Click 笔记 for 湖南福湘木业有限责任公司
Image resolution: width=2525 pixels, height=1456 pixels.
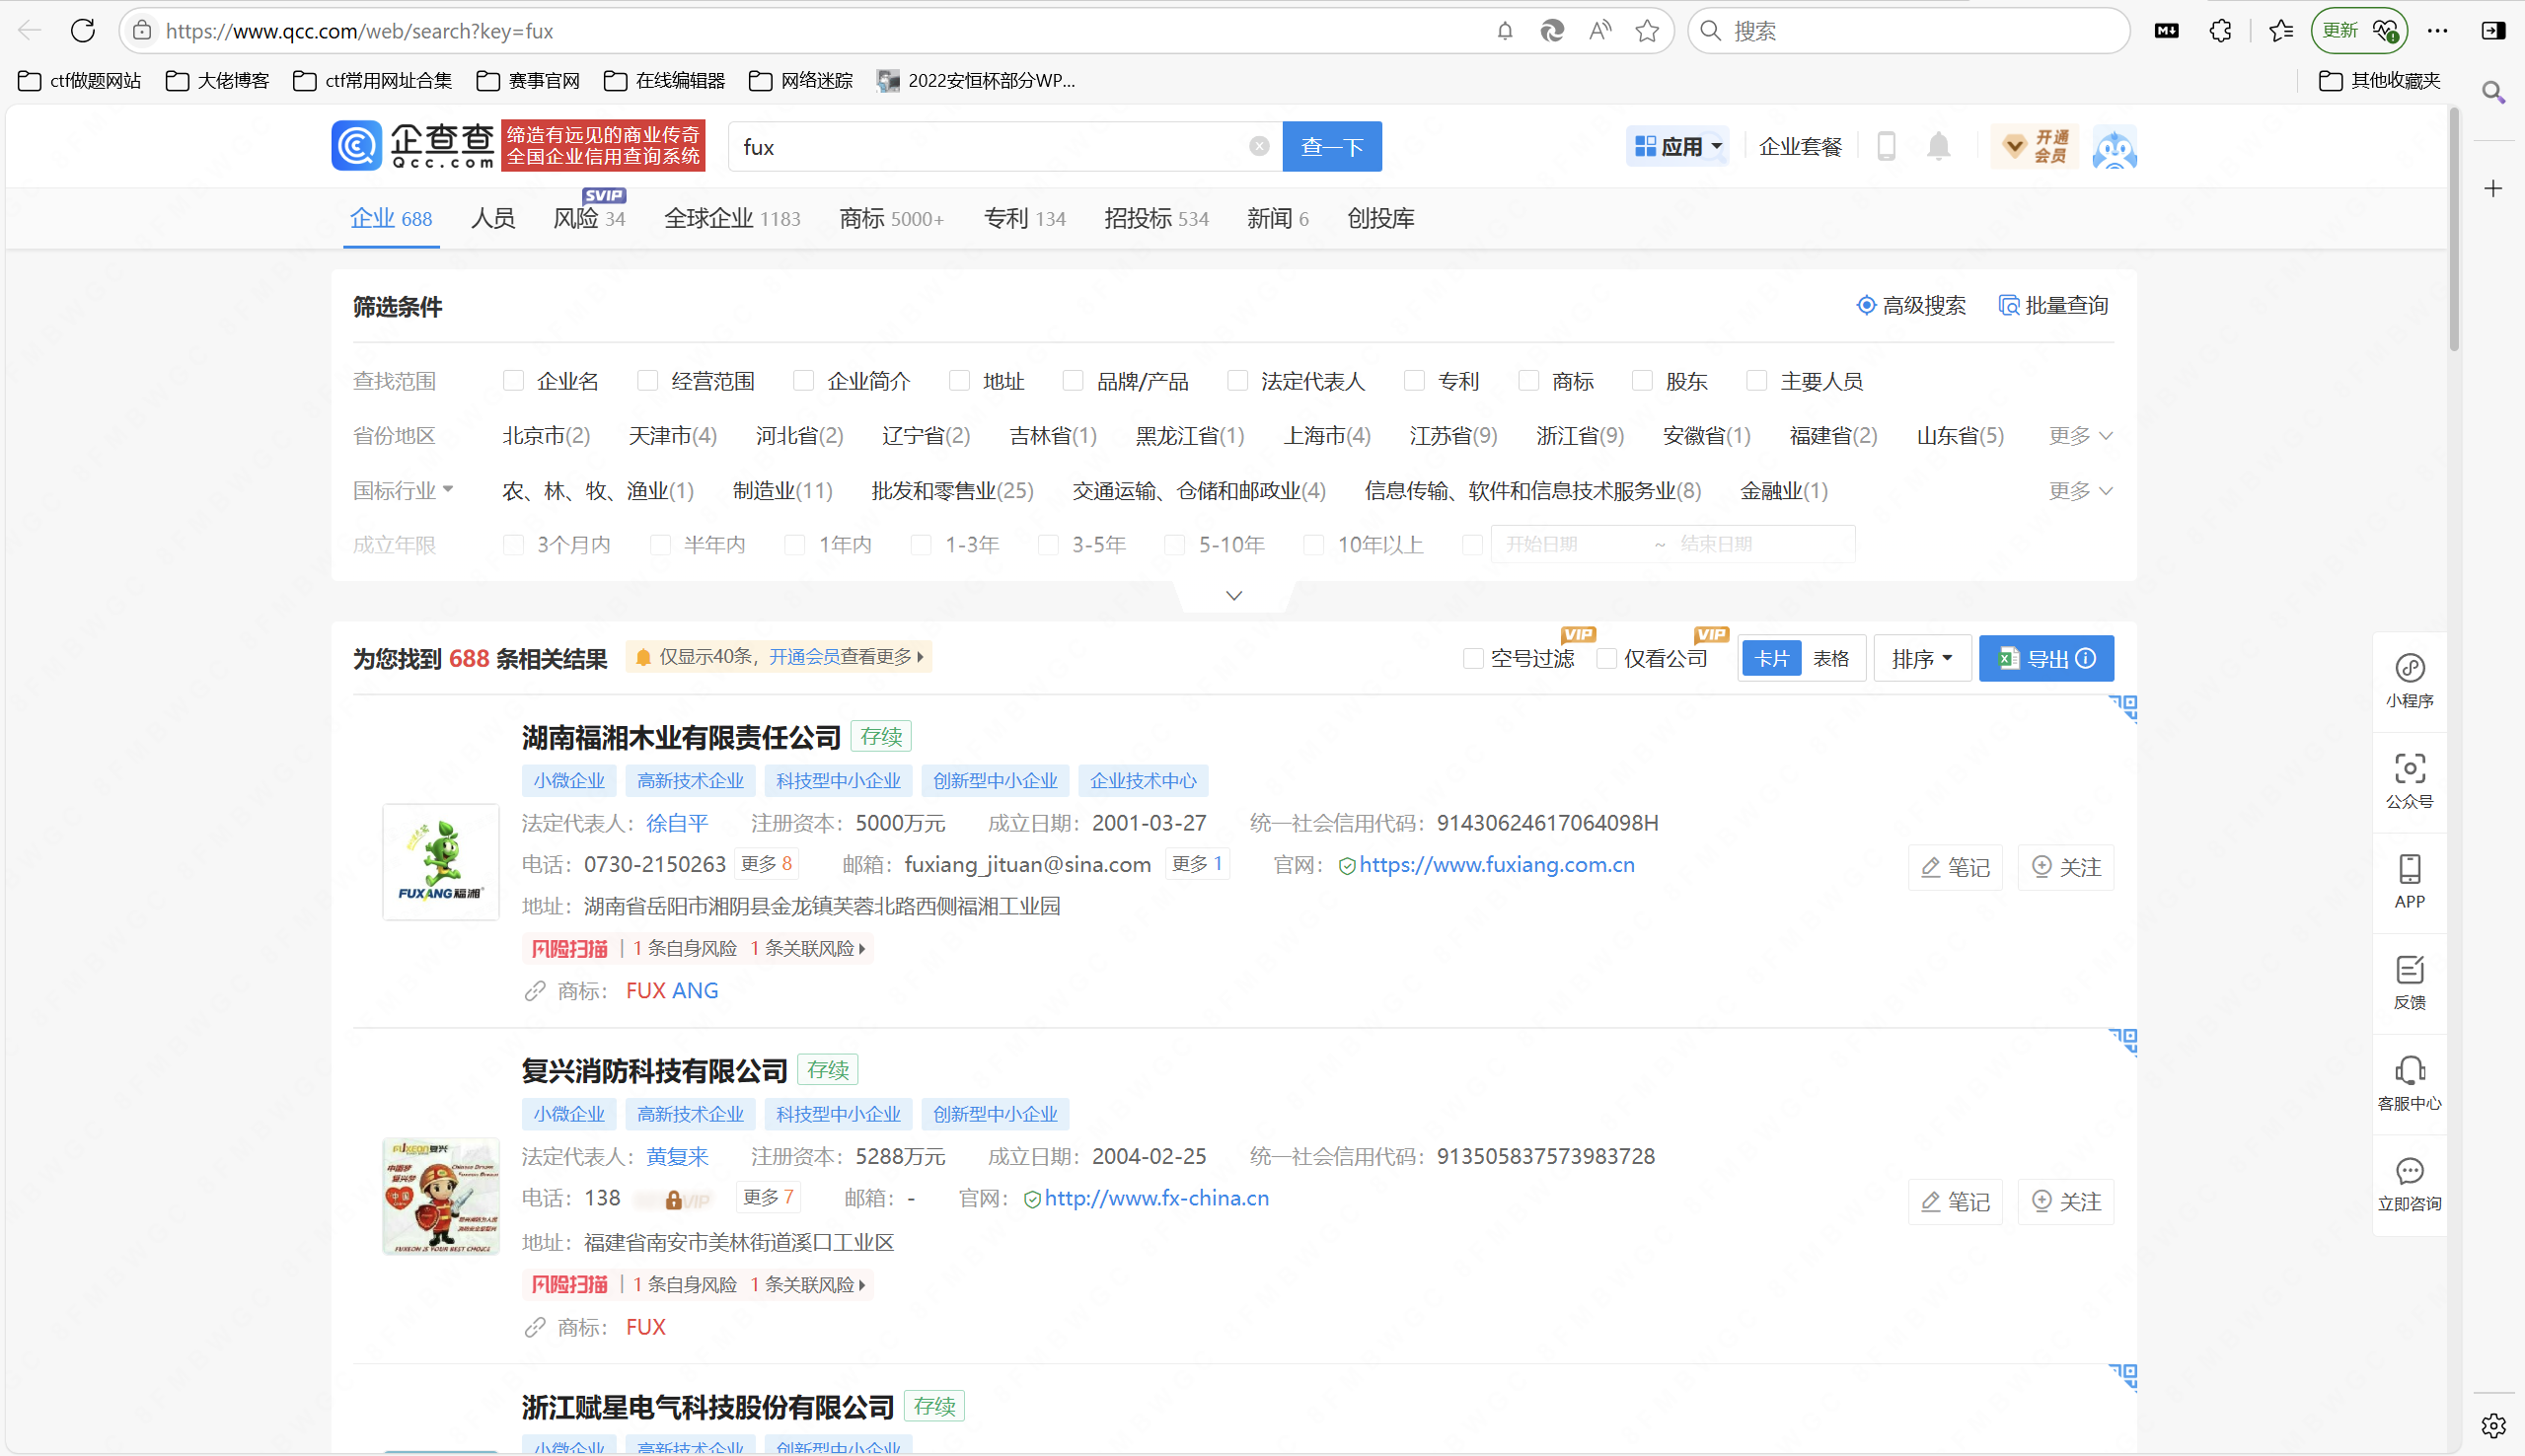pos(1955,867)
